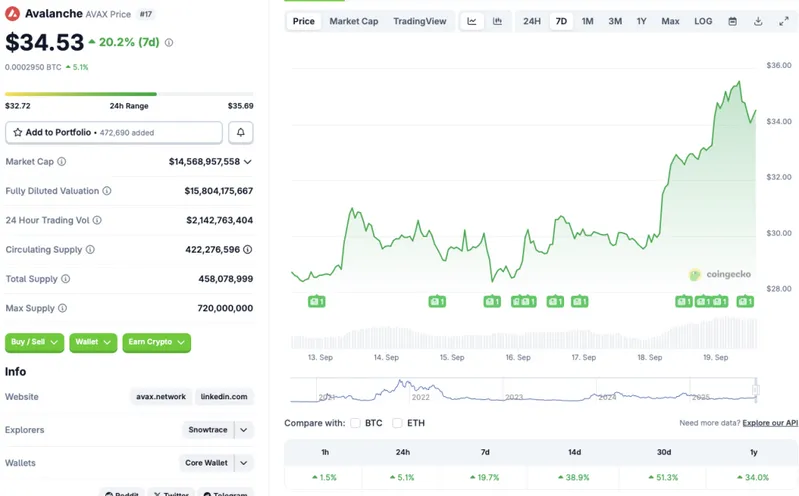The image size is (799, 496).
Task: Click right handle of chart range navigator
Action: (x=756, y=390)
